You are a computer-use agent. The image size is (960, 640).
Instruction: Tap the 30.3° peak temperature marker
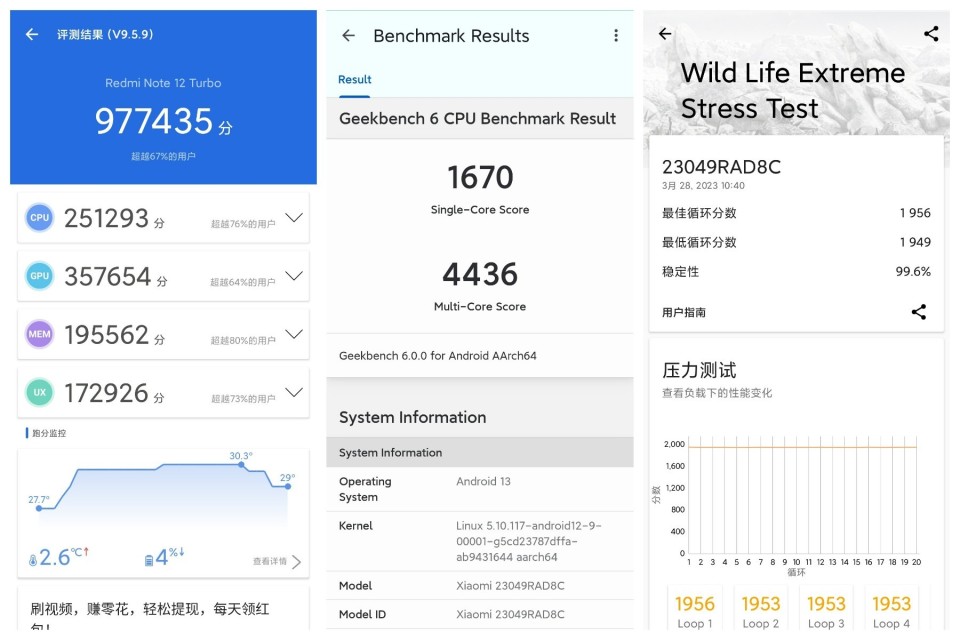[x=241, y=465]
